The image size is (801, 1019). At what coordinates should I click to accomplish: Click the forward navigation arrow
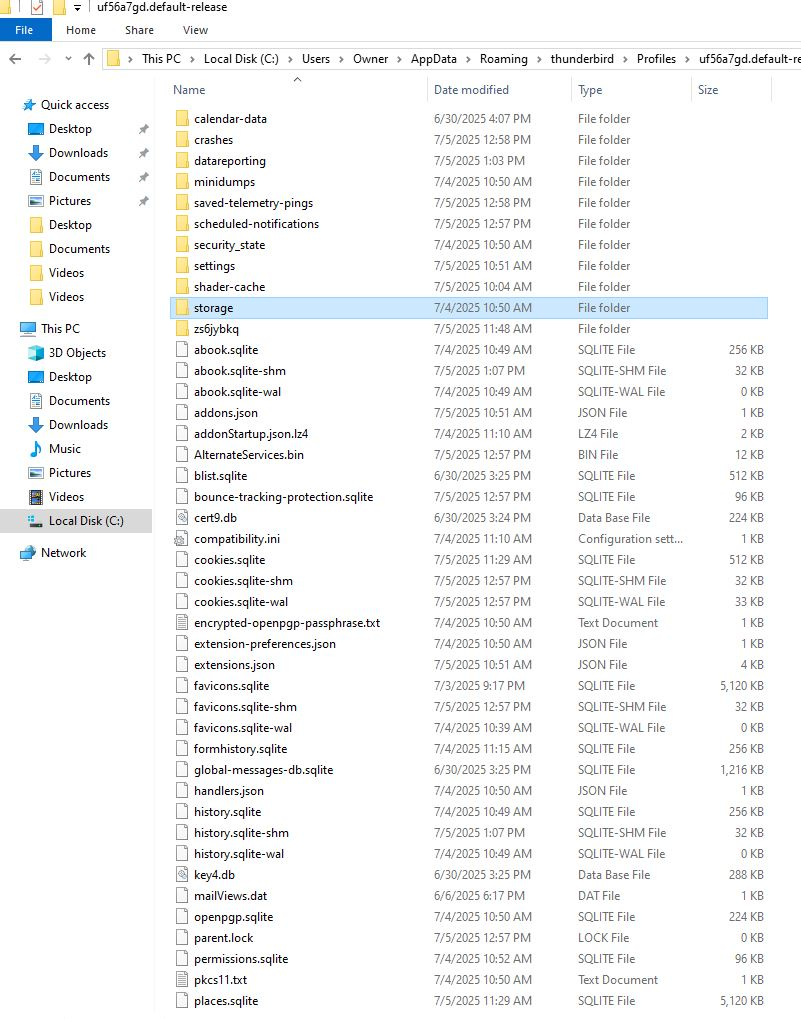[x=44, y=58]
